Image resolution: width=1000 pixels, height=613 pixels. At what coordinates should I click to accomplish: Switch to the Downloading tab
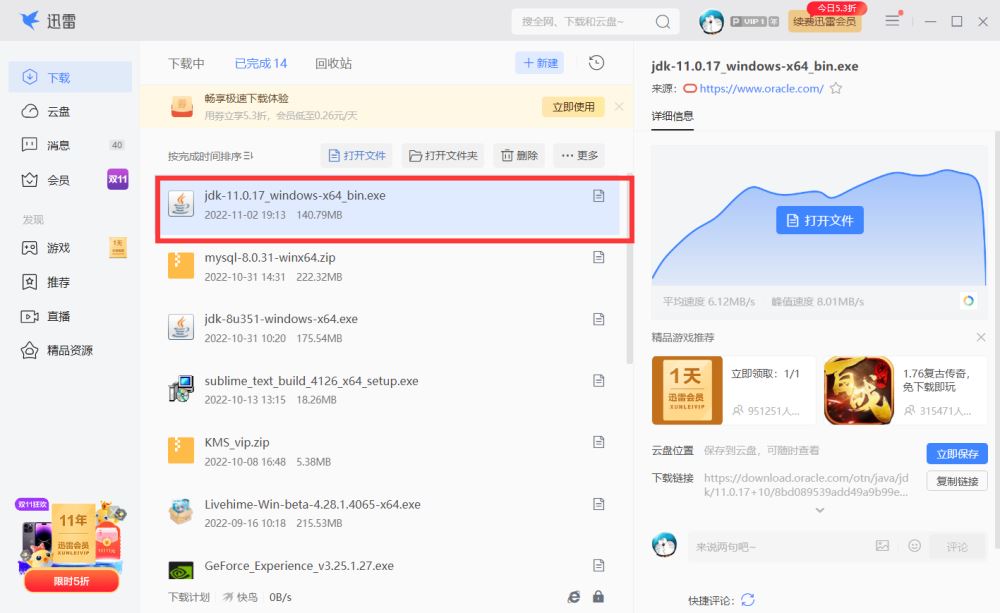coord(186,63)
